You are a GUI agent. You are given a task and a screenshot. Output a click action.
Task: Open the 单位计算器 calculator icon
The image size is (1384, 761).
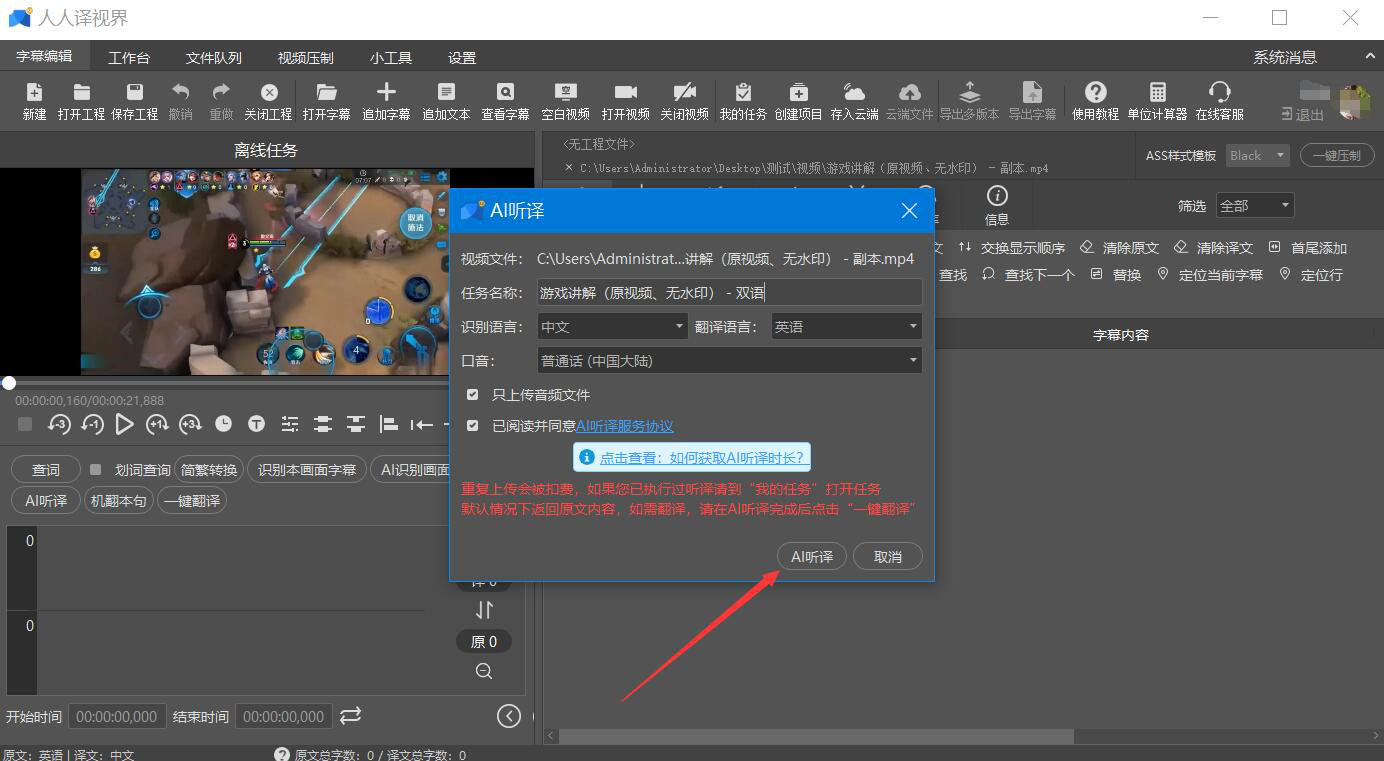1157,93
